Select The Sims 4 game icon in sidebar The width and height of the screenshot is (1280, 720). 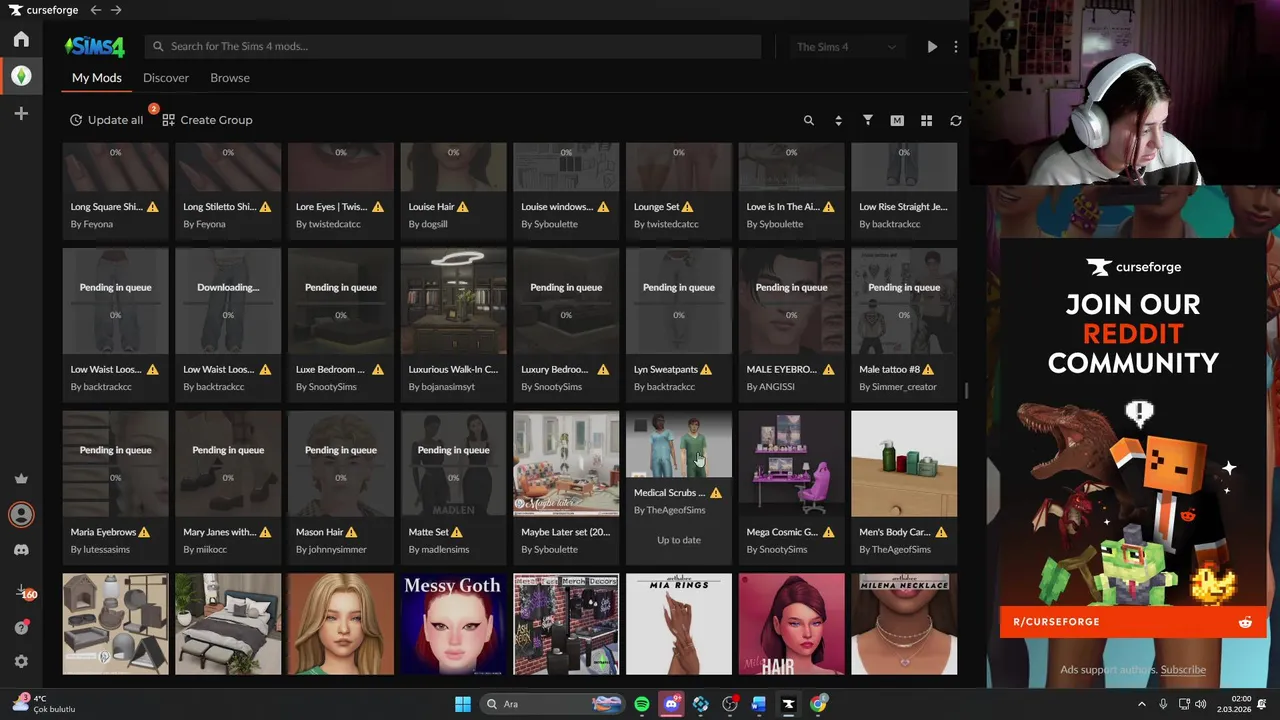tap(21, 76)
